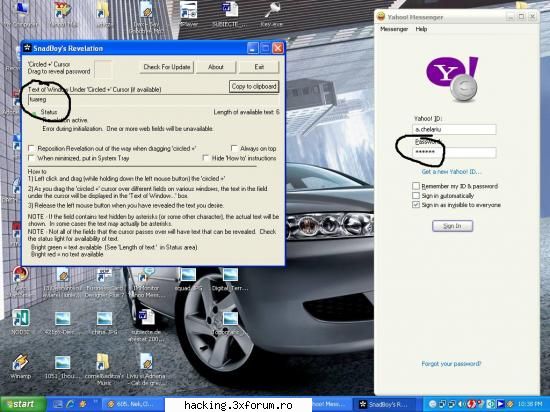The width and height of the screenshot is (550, 412).
Task: Click the Yahoo! ID input field
Action: coord(454,129)
